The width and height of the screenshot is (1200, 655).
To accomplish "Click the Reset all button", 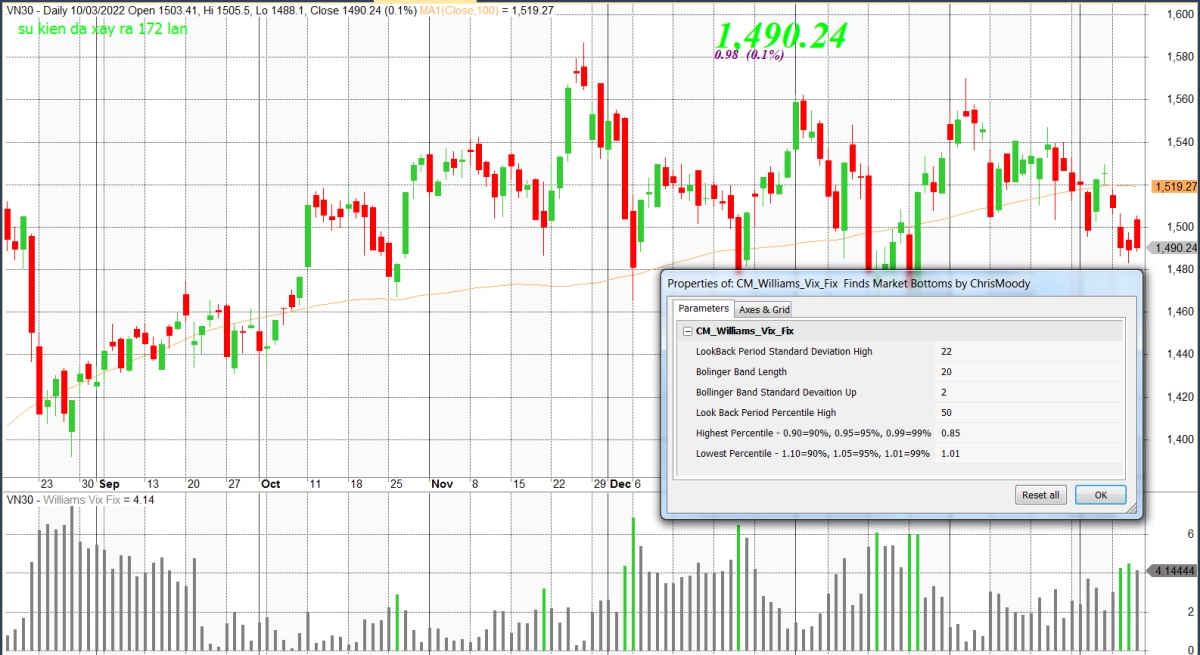I will click(1040, 495).
